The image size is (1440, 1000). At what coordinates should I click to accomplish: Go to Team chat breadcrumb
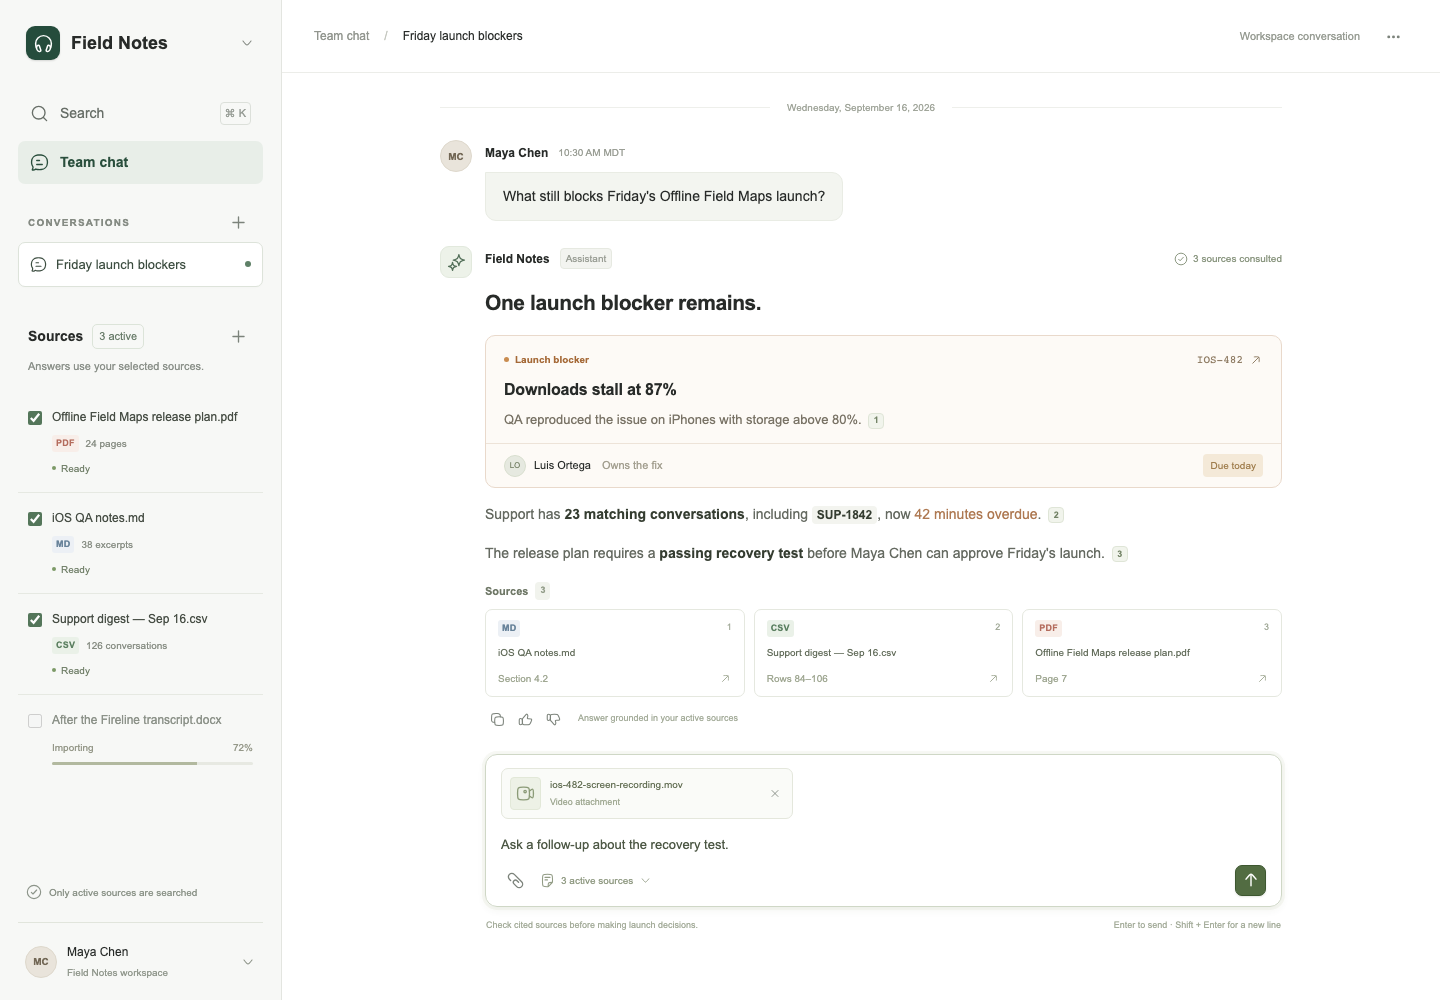click(x=342, y=36)
